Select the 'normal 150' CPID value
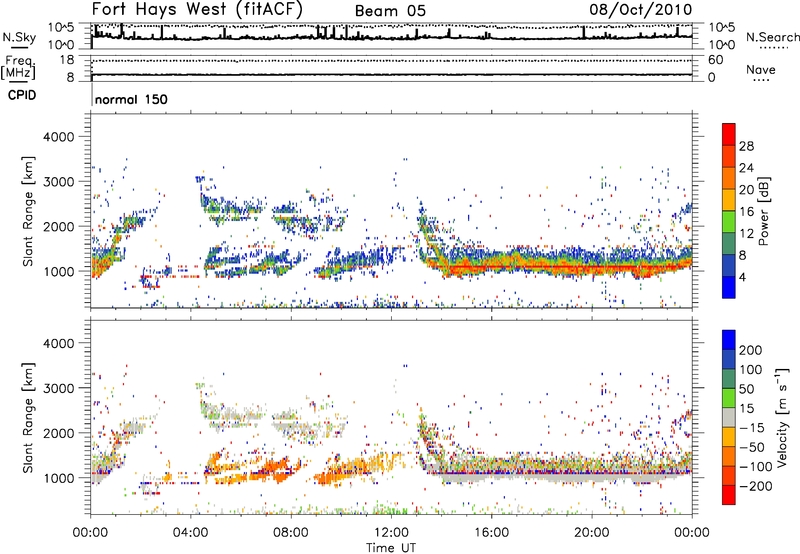The image size is (800, 554). point(131,99)
